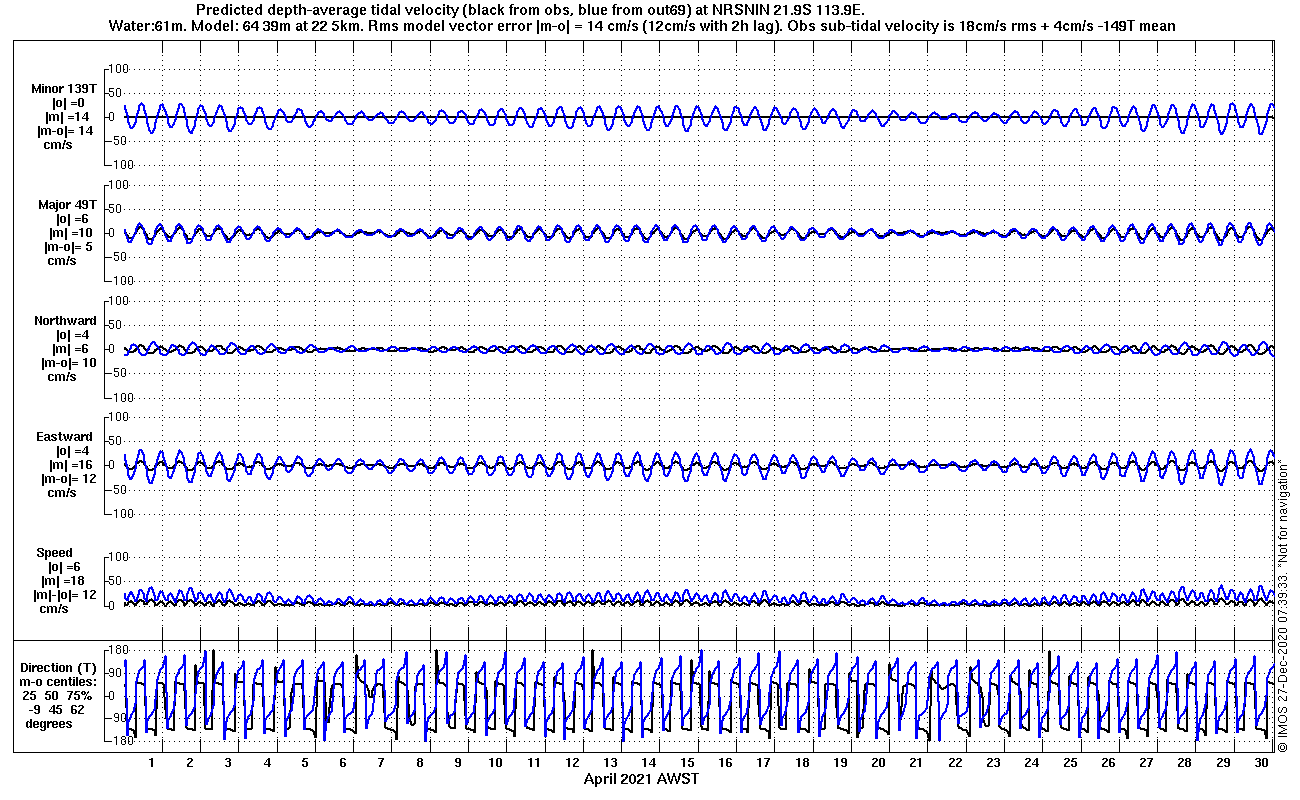Click the "Major 49T" panel label
Image resolution: width=1300 pixels, height=800 pixels.
pos(67,205)
